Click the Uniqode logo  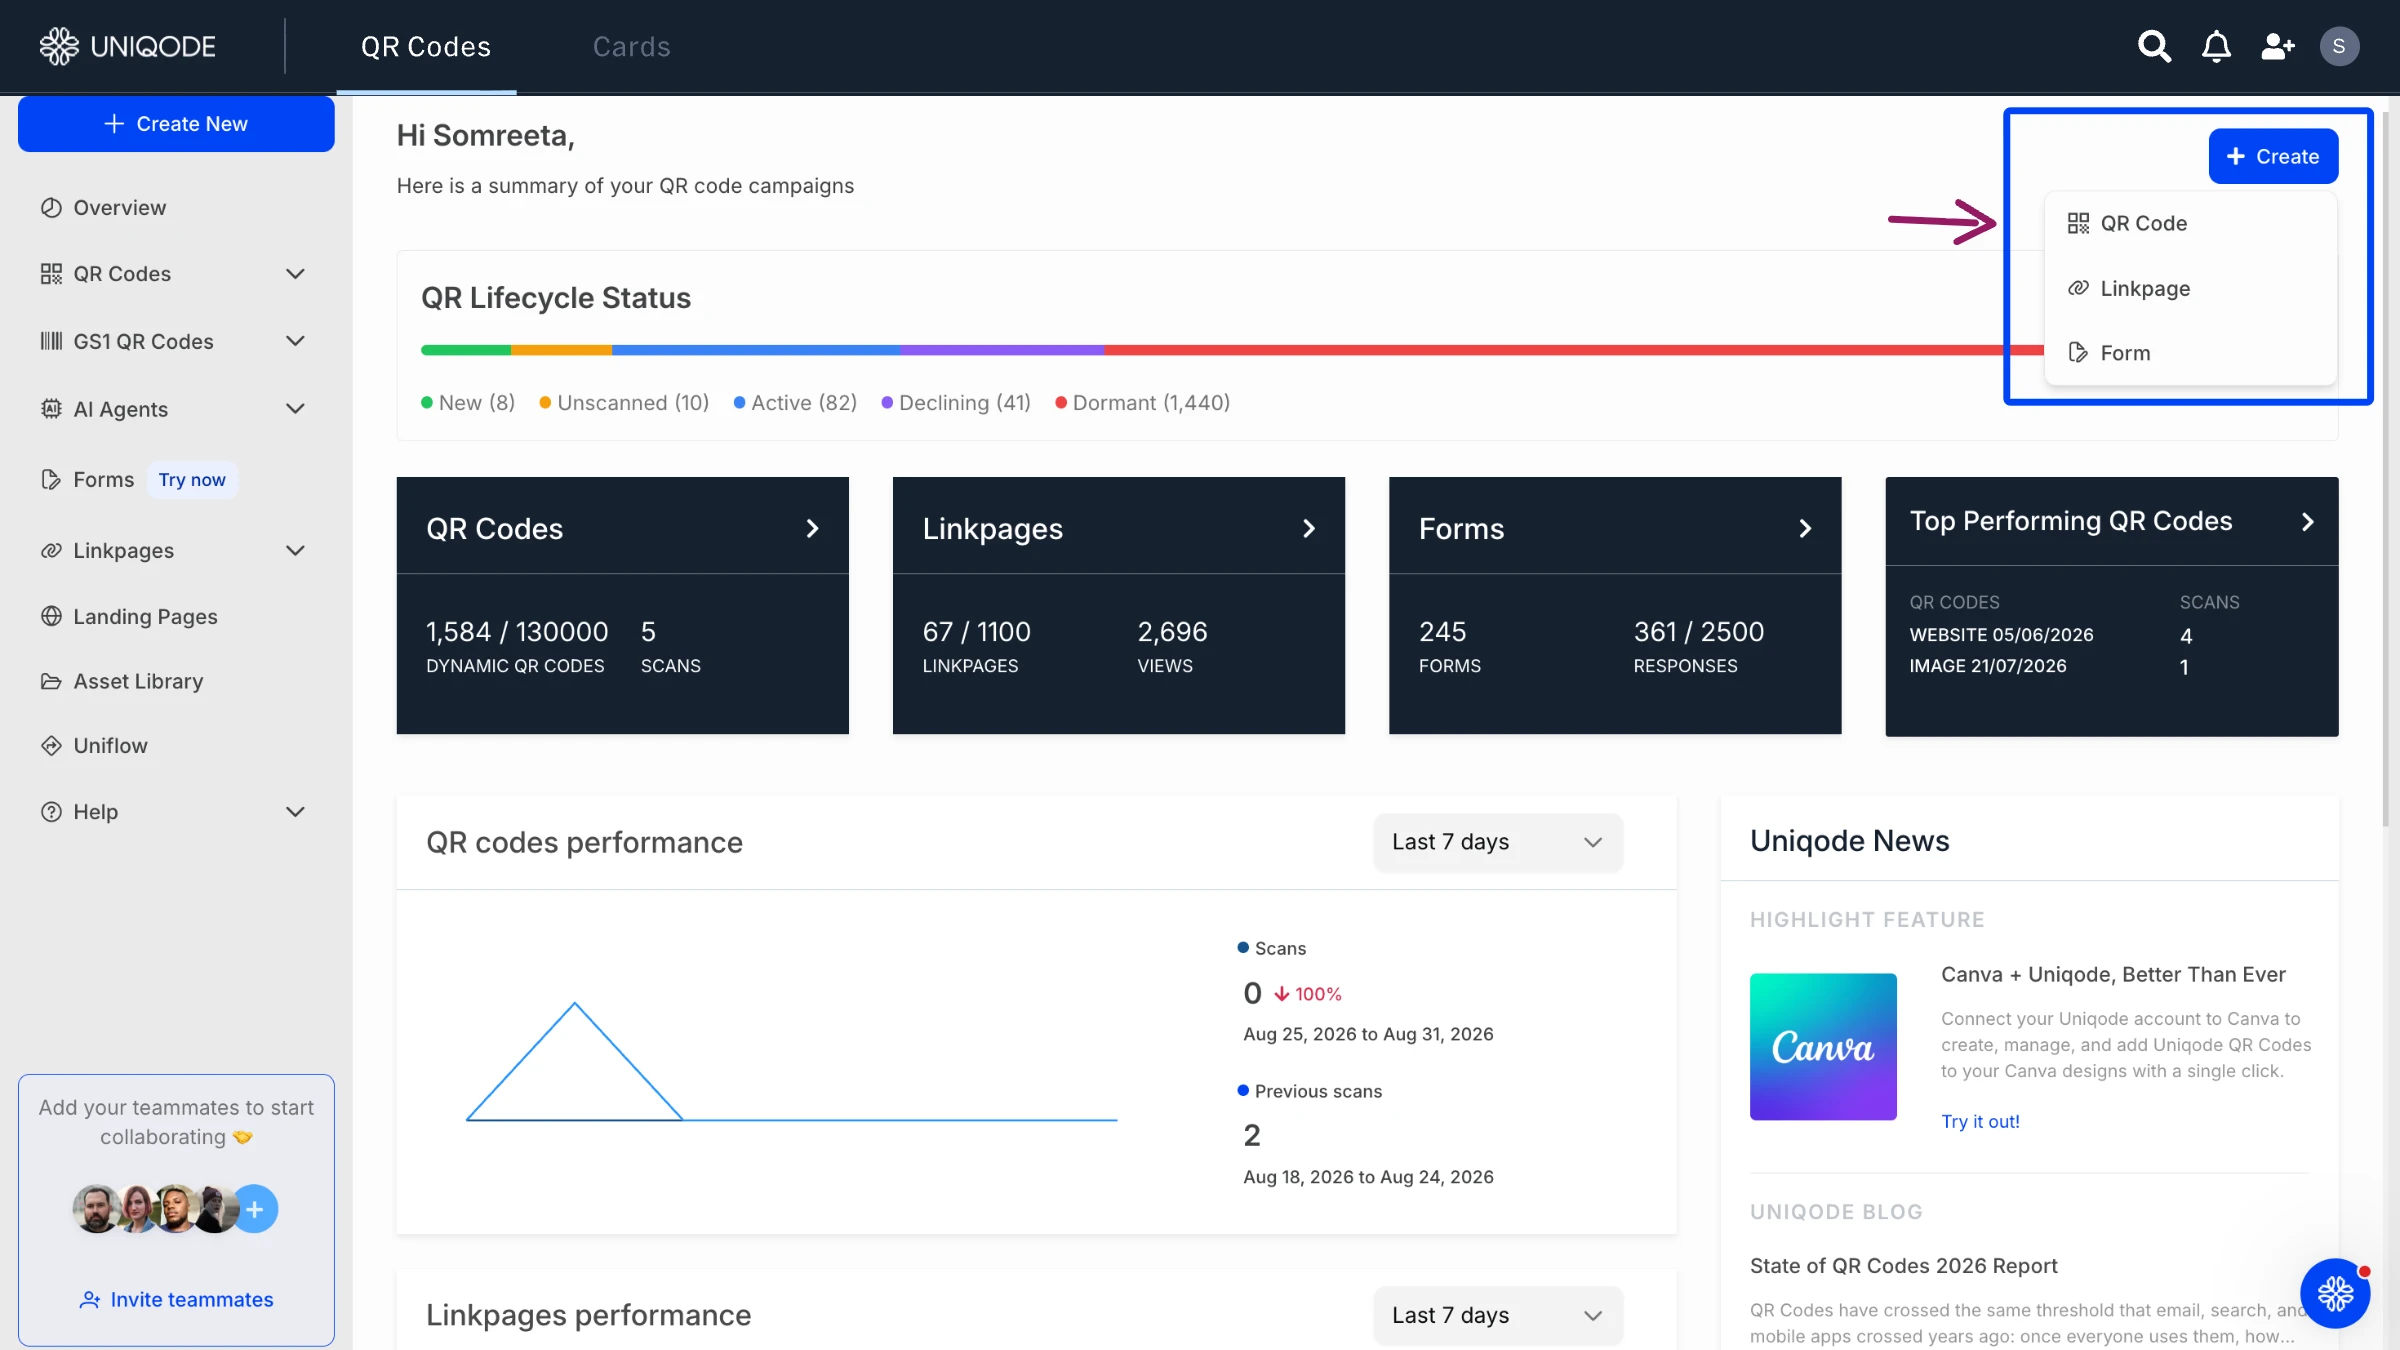click(127, 46)
